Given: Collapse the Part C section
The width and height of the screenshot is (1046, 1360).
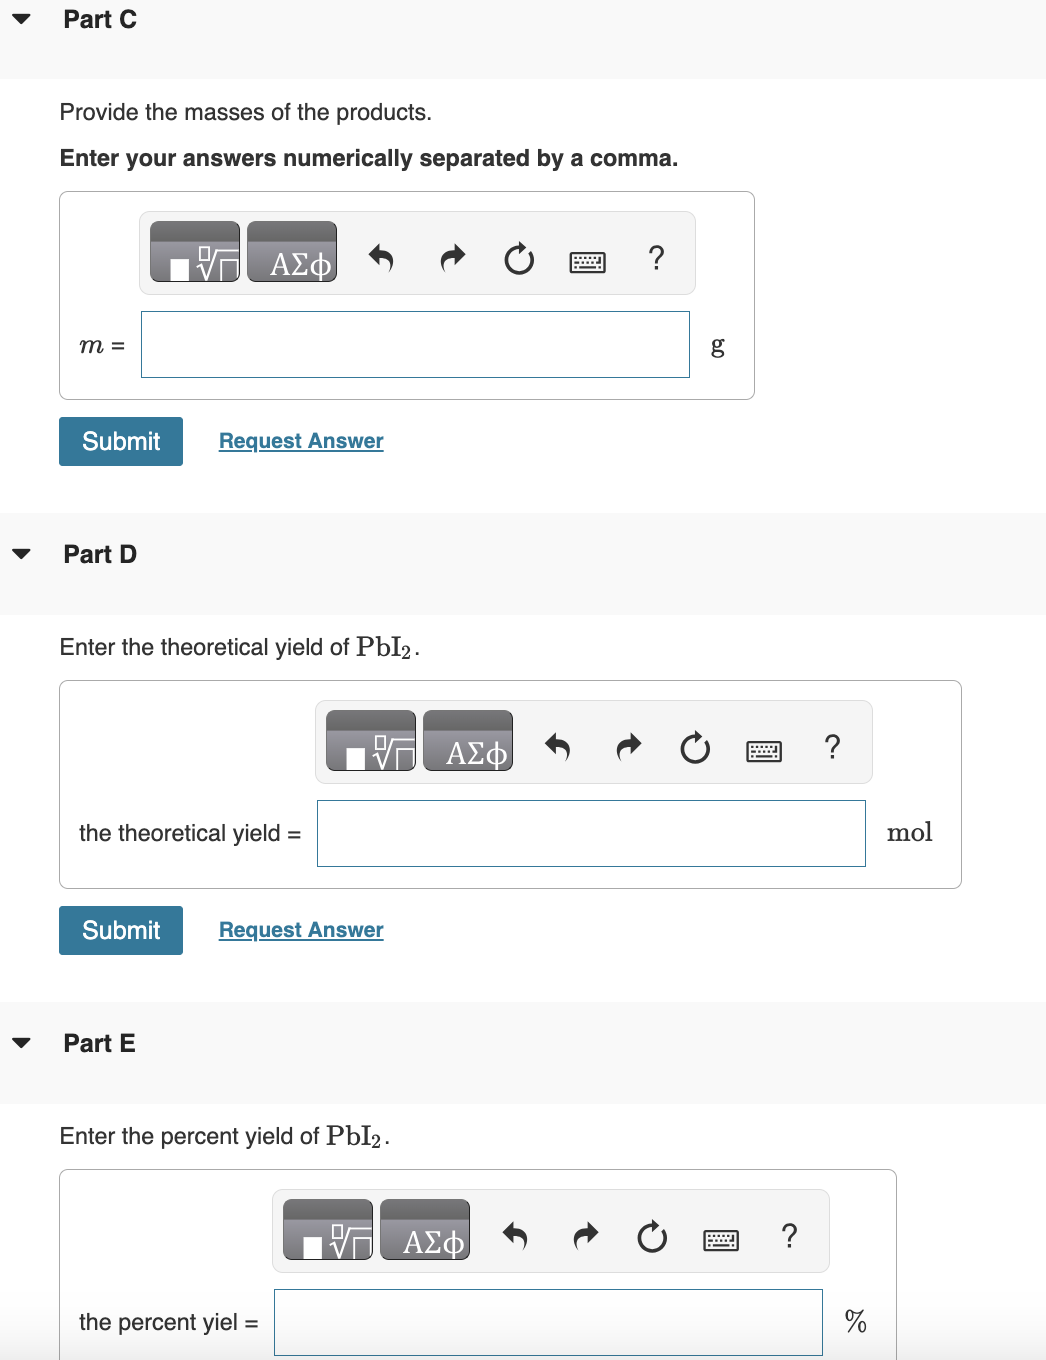Looking at the screenshot, I should point(22,18).
